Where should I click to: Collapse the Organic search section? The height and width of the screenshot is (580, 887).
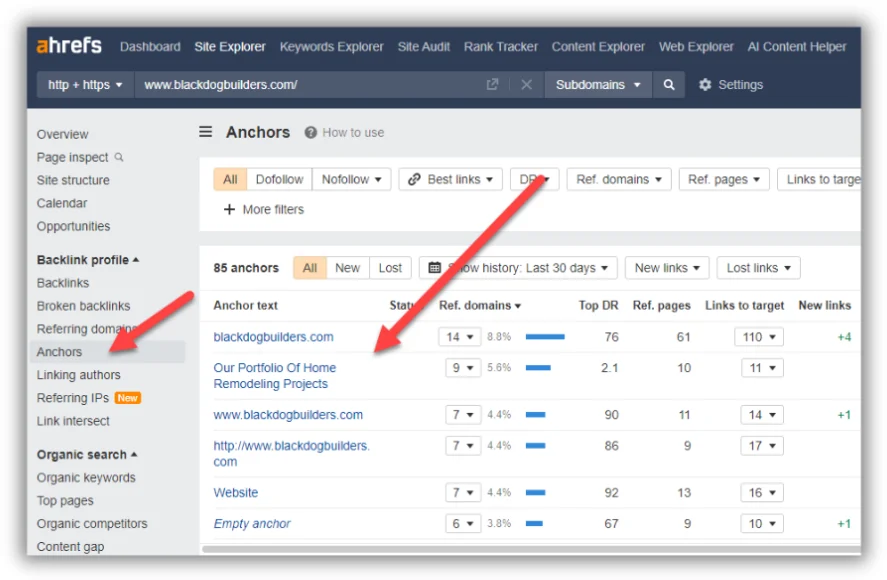(87, 454)
